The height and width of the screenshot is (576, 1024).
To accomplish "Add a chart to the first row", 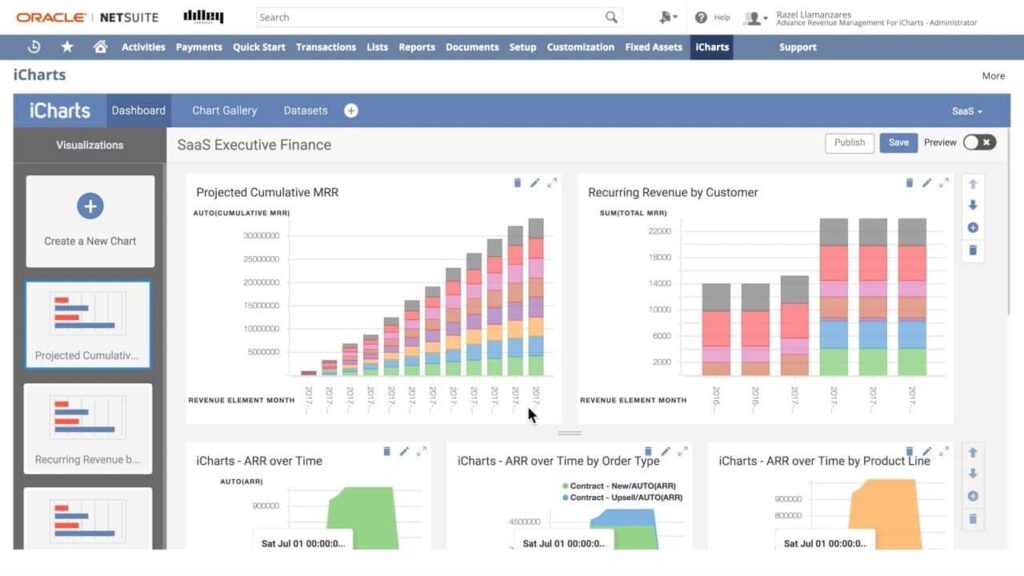I will (973, 227).
